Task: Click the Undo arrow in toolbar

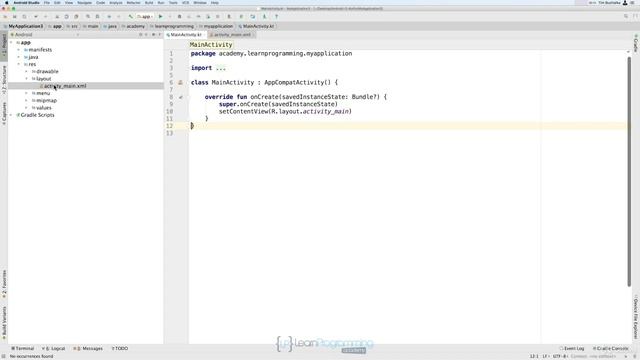Action: pyautogui.click(x=36, y=17)
